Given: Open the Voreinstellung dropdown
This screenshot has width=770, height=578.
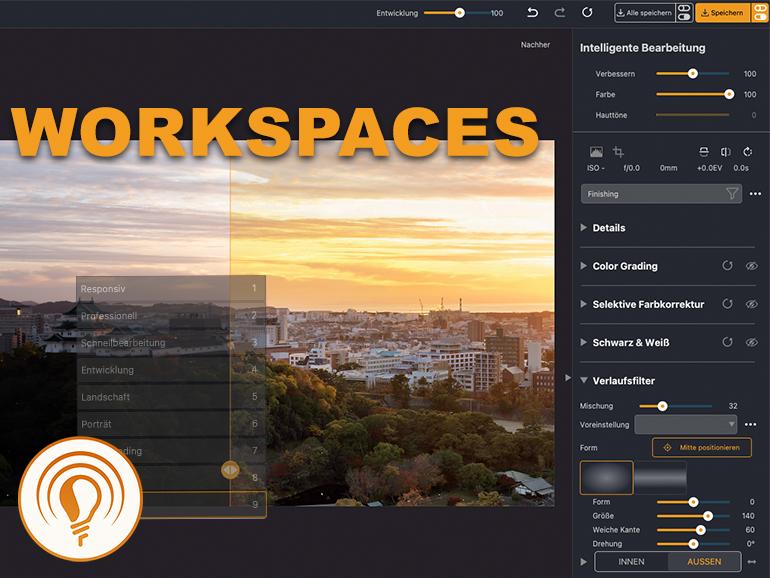Looking at the screenshot, I should coord(687,424).
